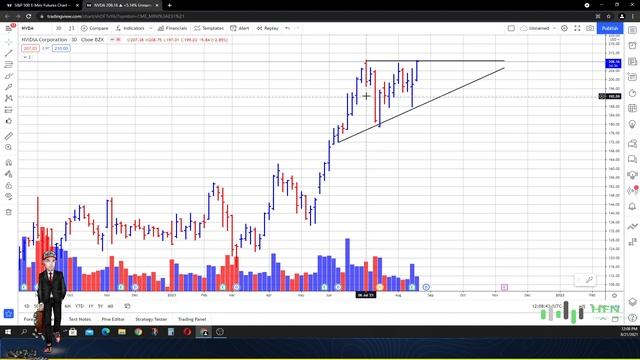Select the text annotation tool
The image size is (640, 360).
[9, 87]
